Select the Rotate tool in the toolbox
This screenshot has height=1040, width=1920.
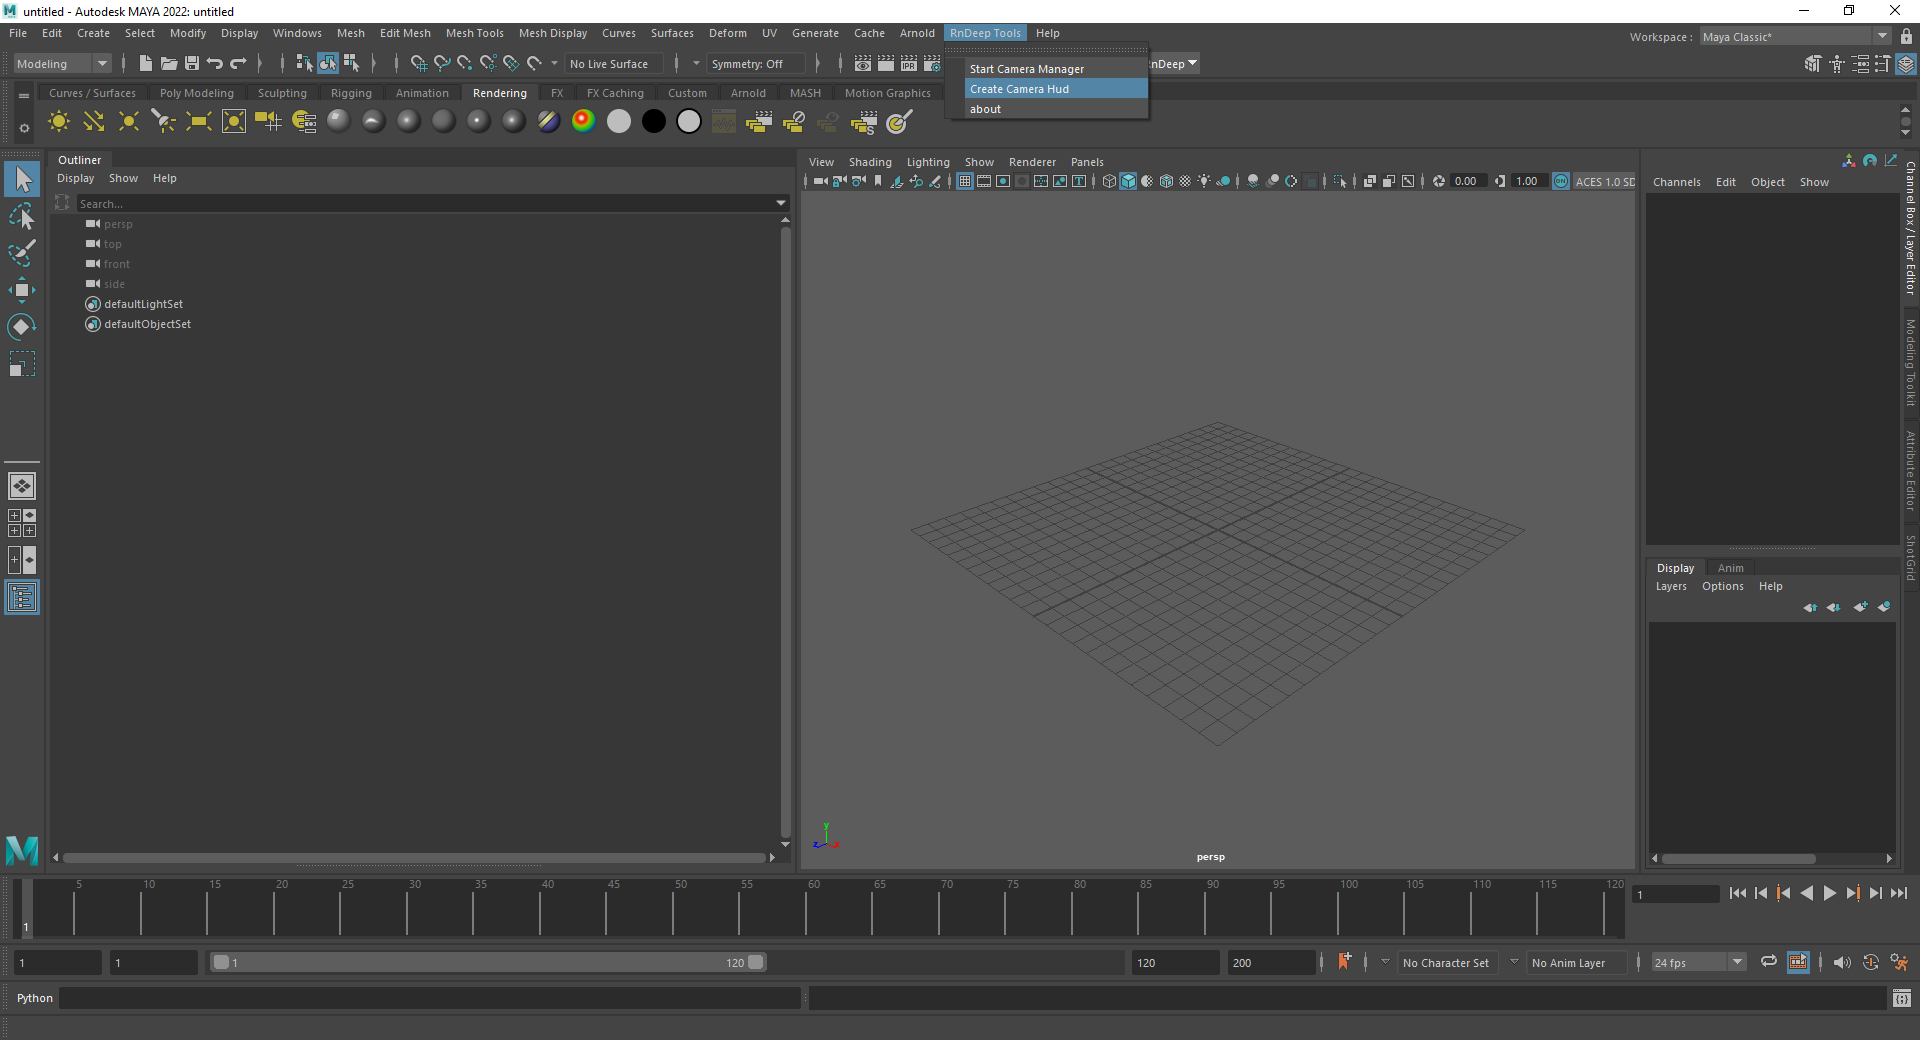click(21, 327)
